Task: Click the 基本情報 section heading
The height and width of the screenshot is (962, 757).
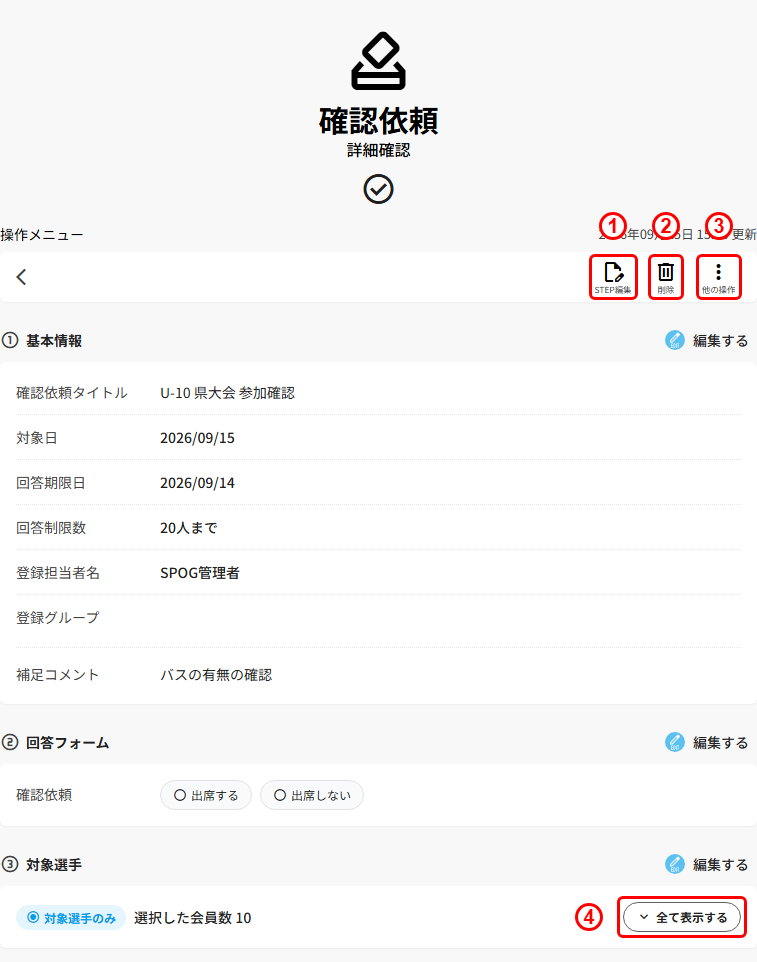Action: coord(54,341)
